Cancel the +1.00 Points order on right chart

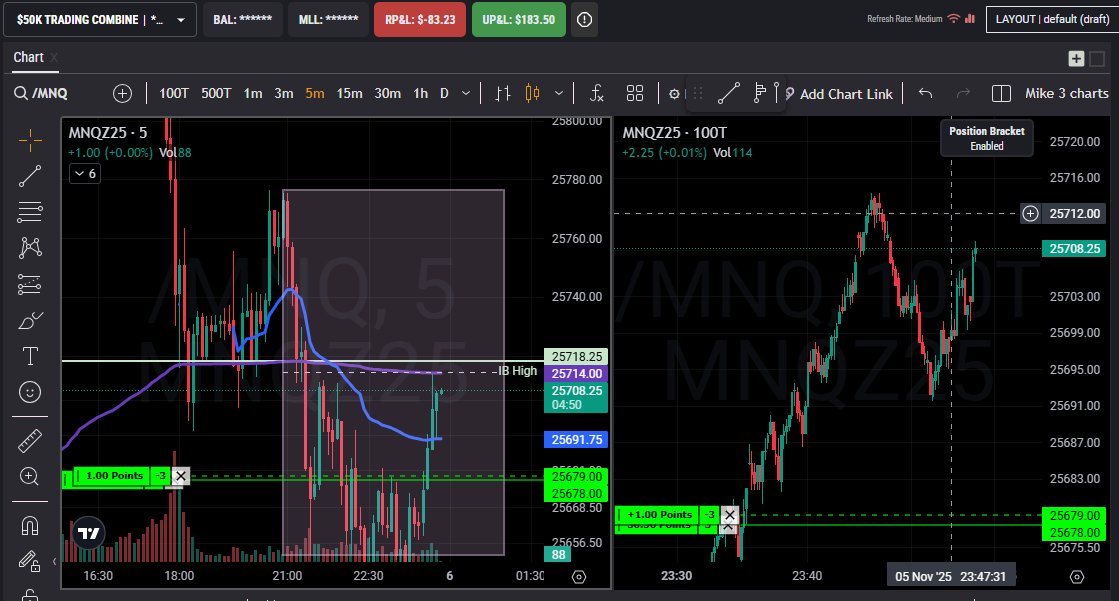pos(729,515)
